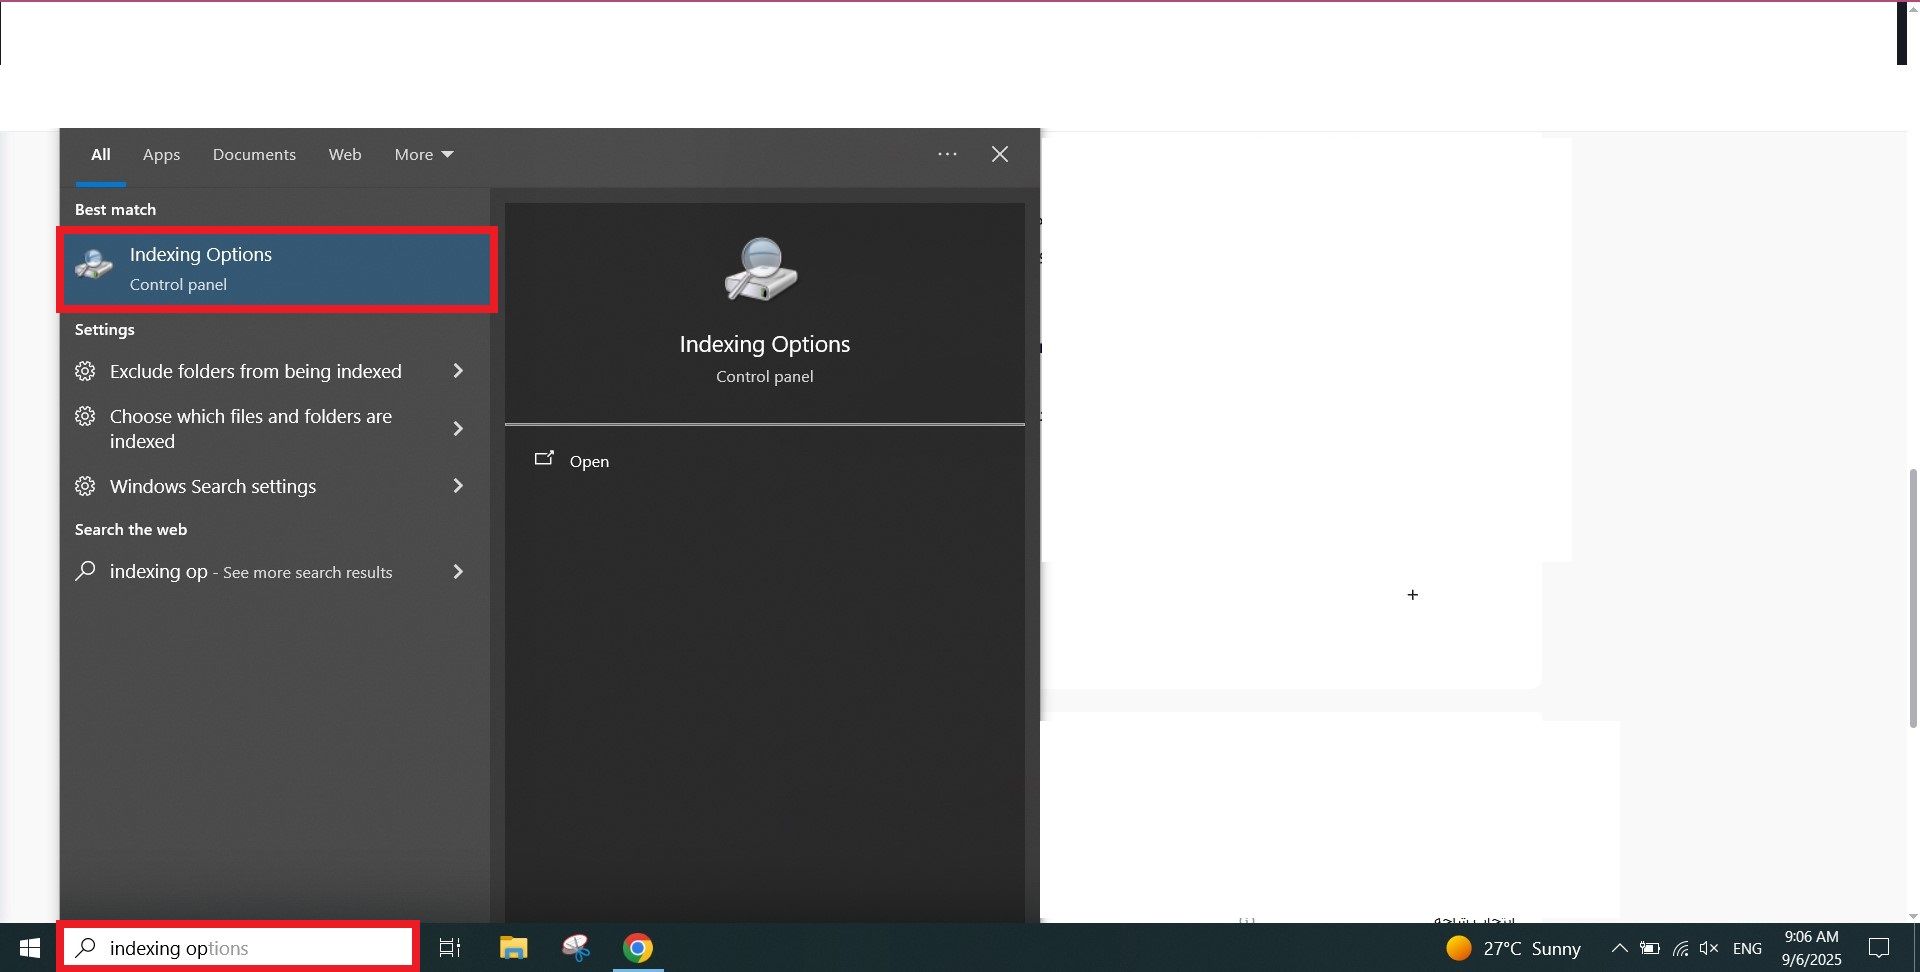Click the battery status icon

coord(1650,948)
